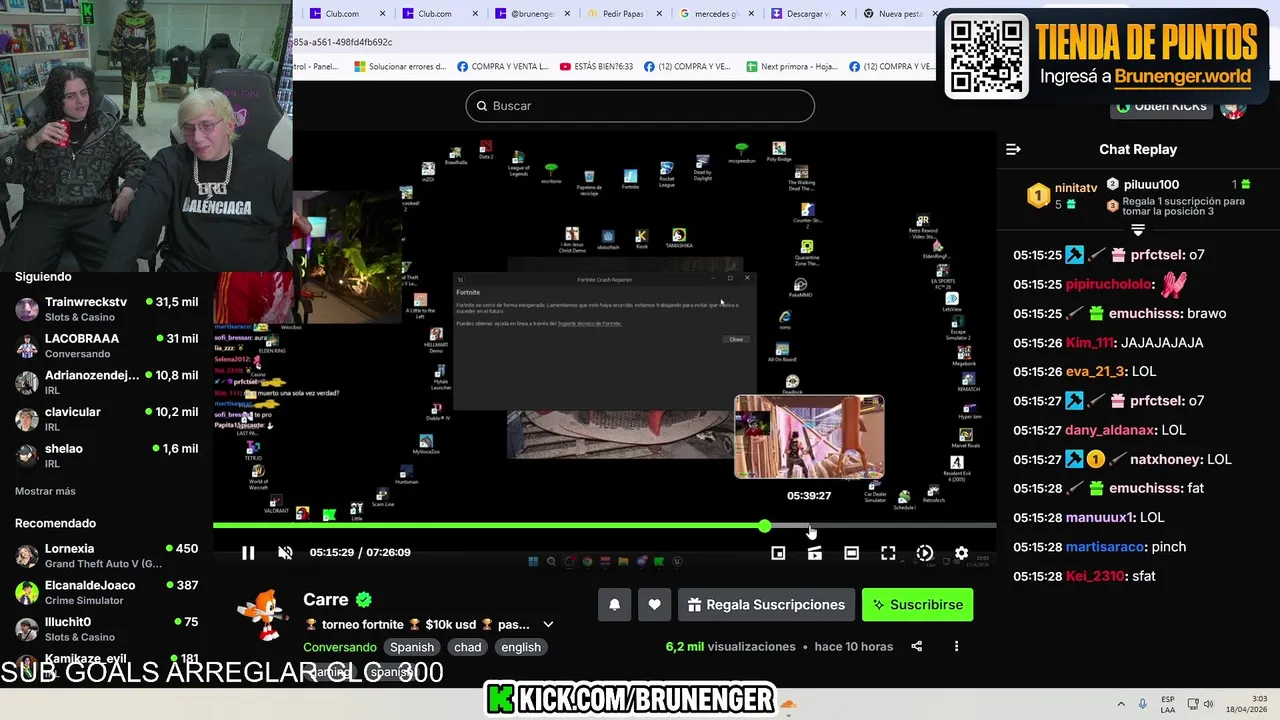Click martisaraco username in chat

click(x=1105, y=547)
